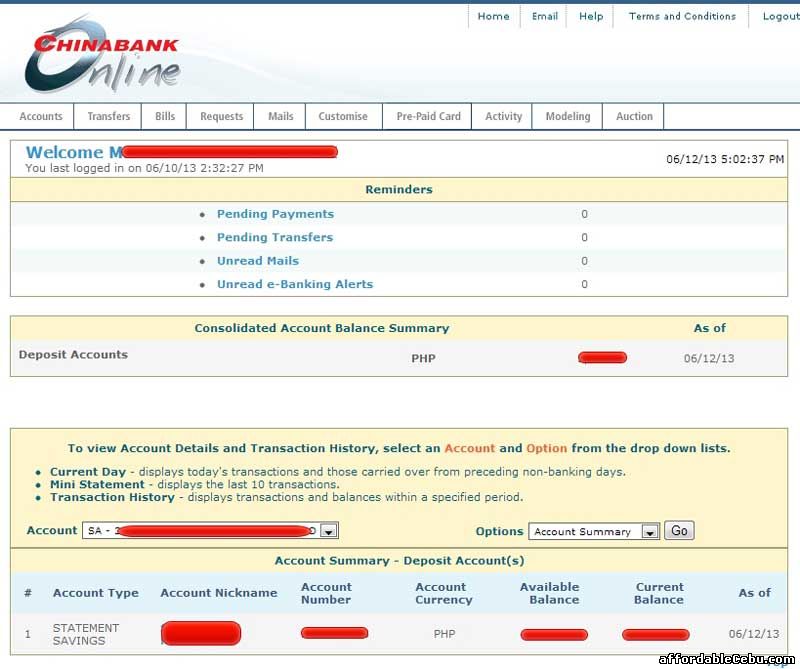This screenshot has width=800, height=669.
Task: Click the Go button
Action: coord(679,531)
